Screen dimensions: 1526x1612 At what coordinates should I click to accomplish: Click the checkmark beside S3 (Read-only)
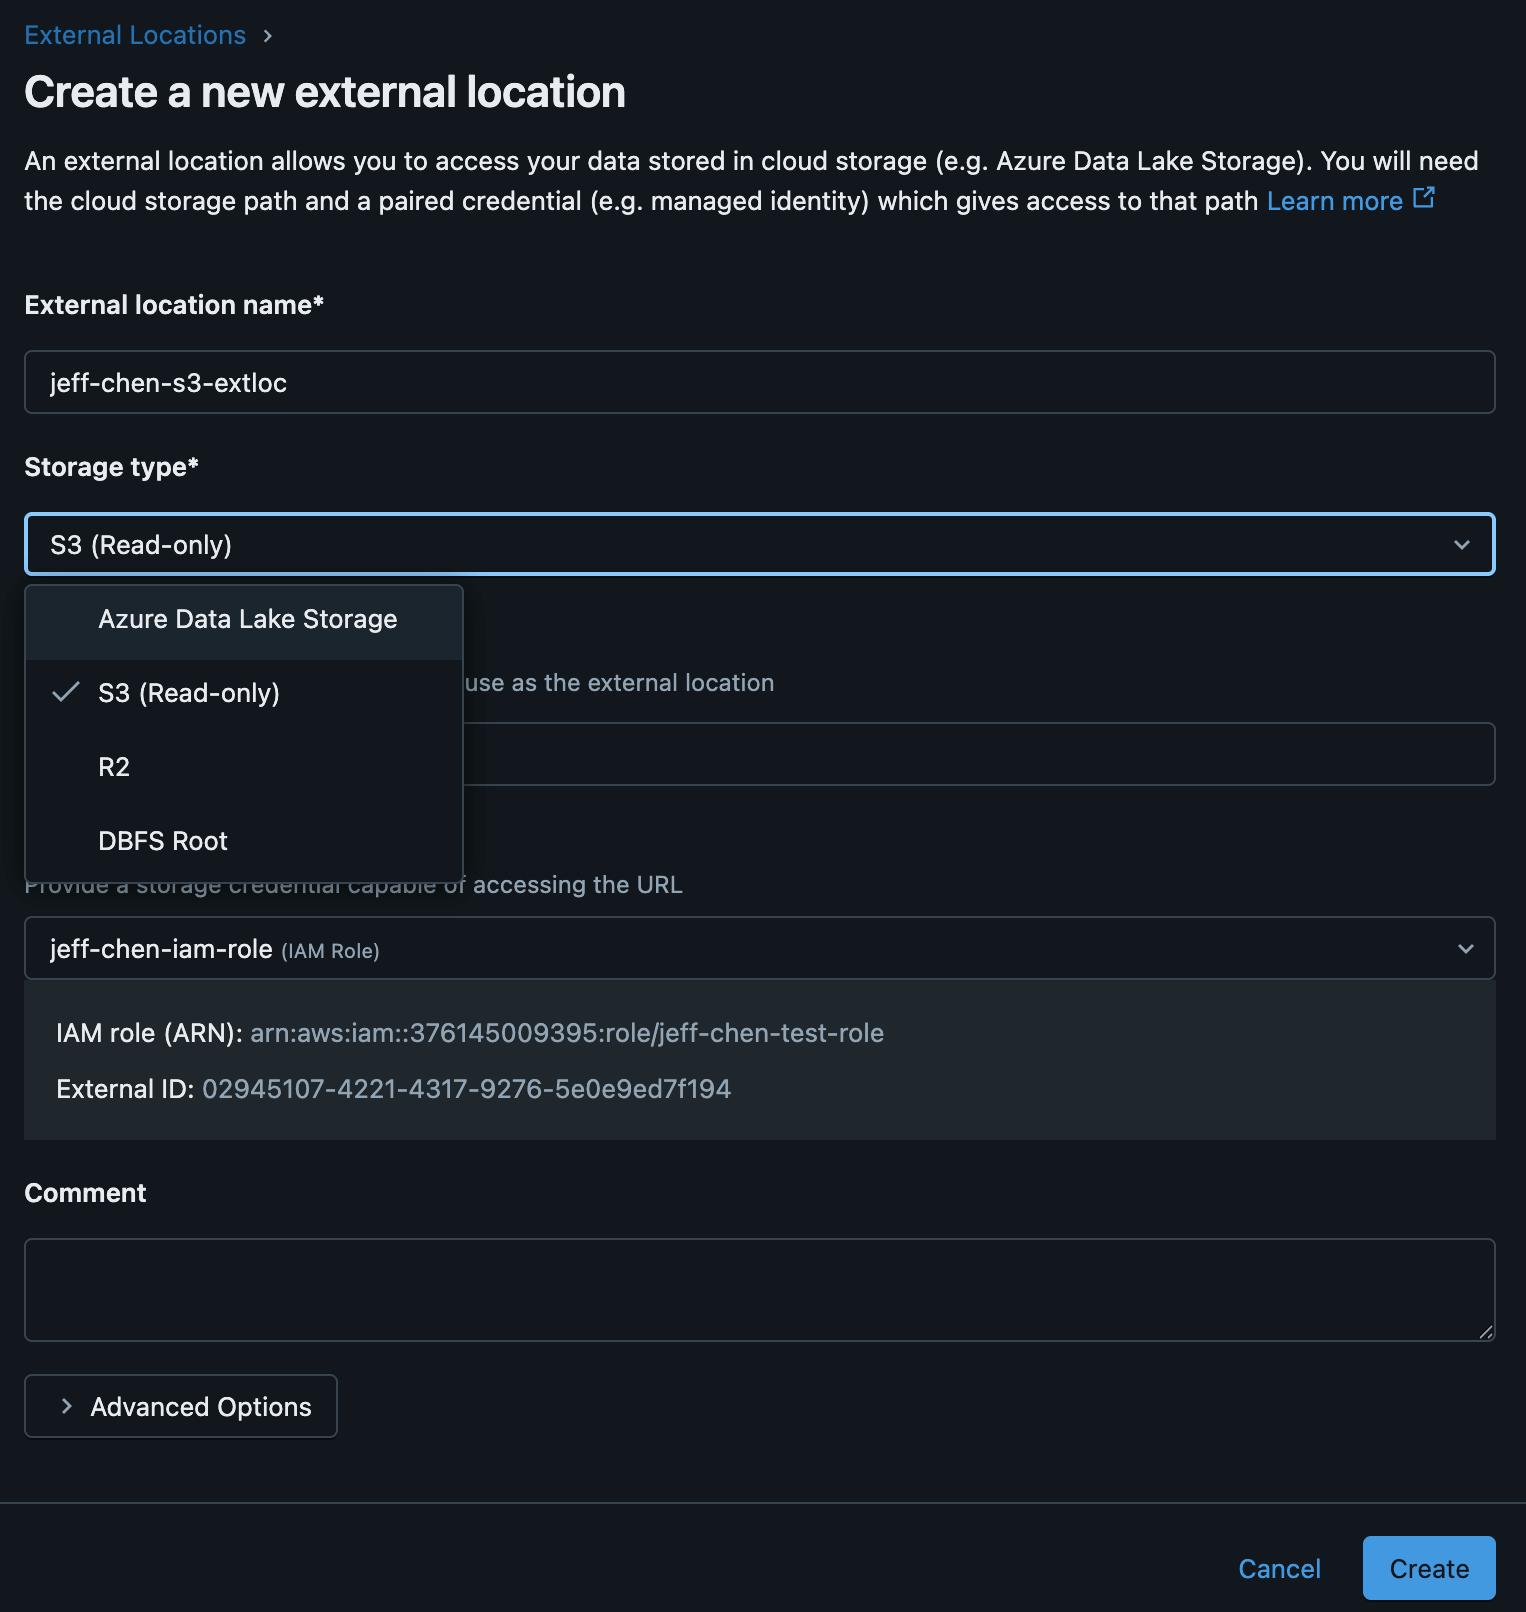[66, 692]
